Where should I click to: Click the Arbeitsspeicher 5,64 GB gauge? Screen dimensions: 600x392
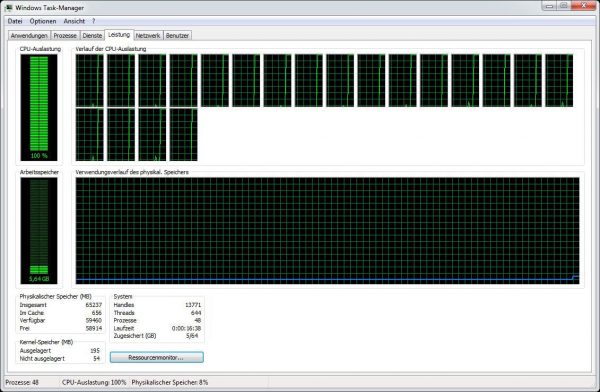pos(39,230)
